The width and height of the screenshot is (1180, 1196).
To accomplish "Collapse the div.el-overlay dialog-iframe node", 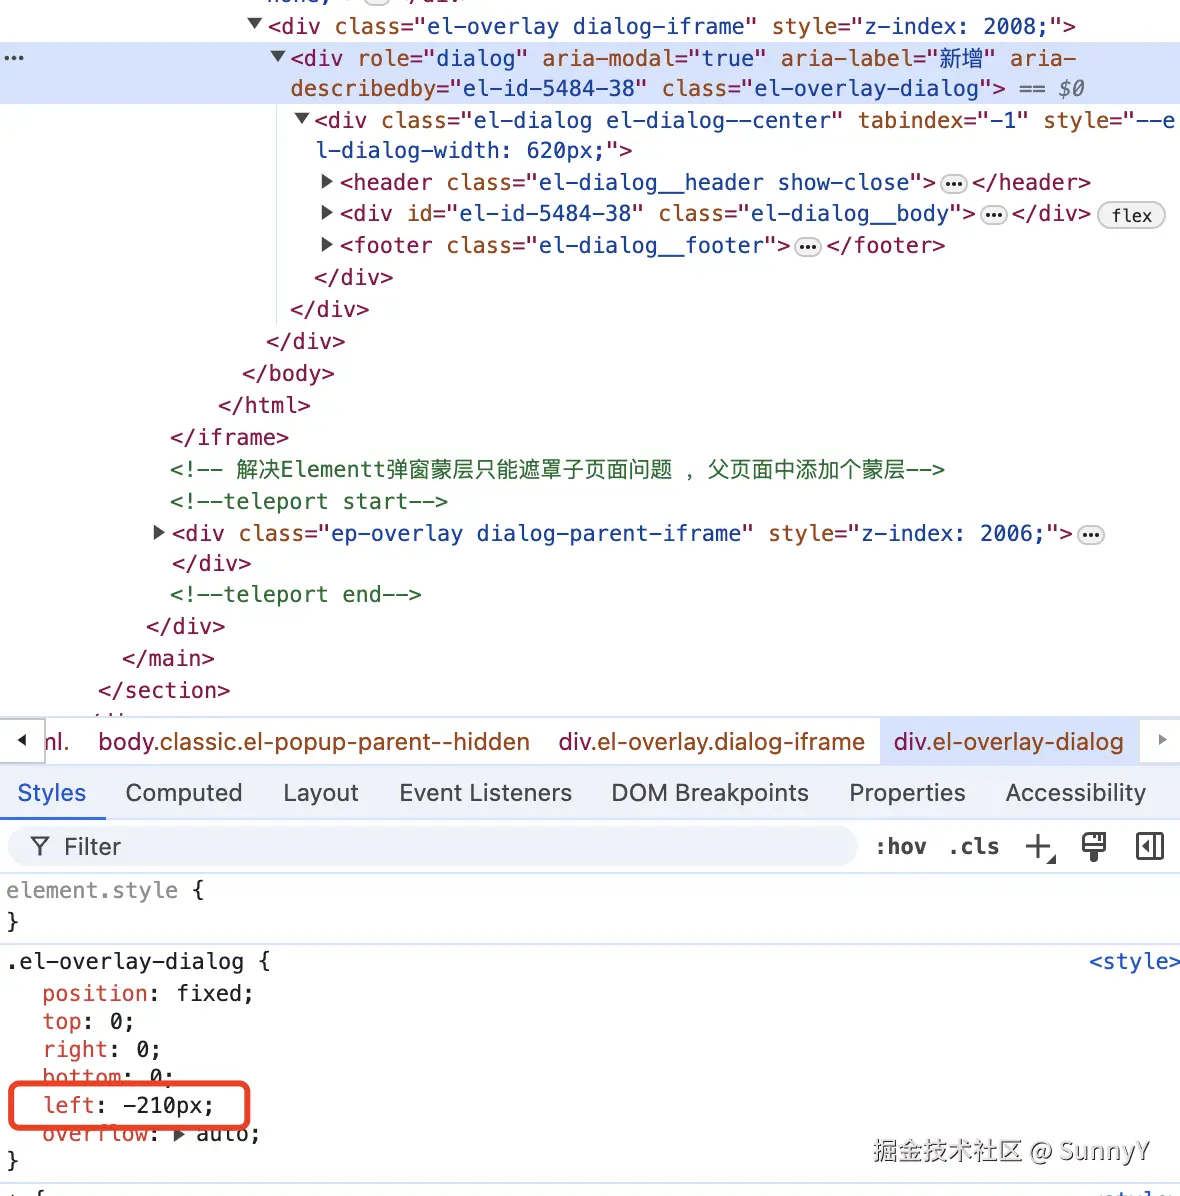I will click(x=253, y=24).
